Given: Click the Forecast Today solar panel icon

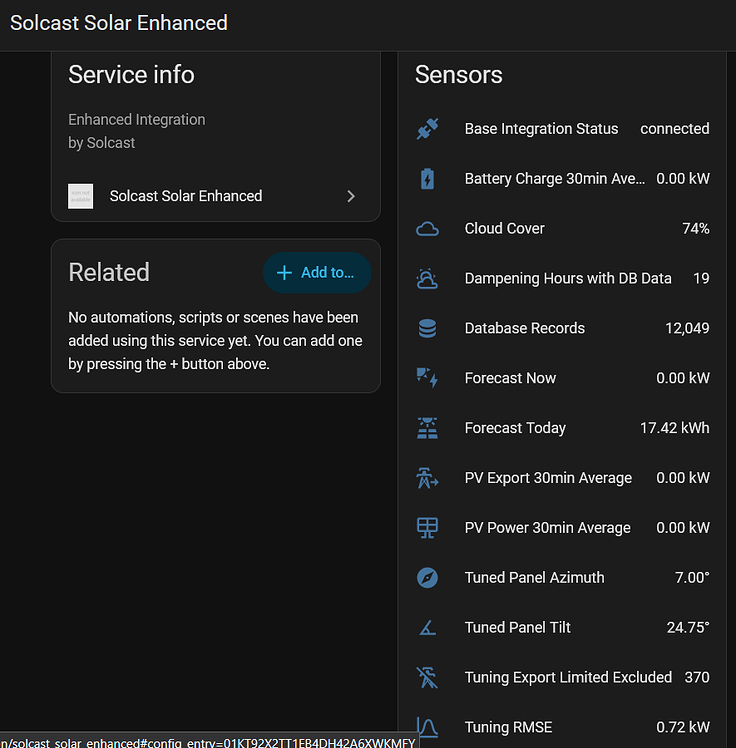Looking at the screenshot, I should point(427,428).
